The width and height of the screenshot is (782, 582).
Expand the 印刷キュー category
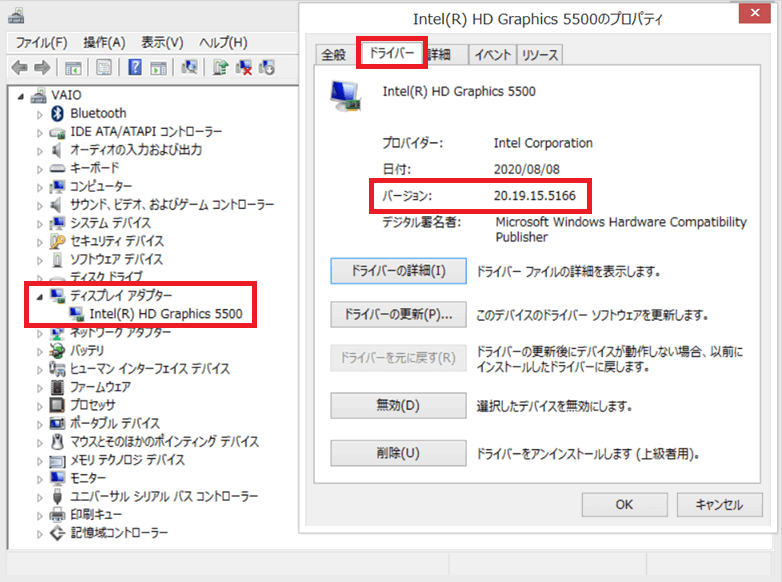click(40, 516)
